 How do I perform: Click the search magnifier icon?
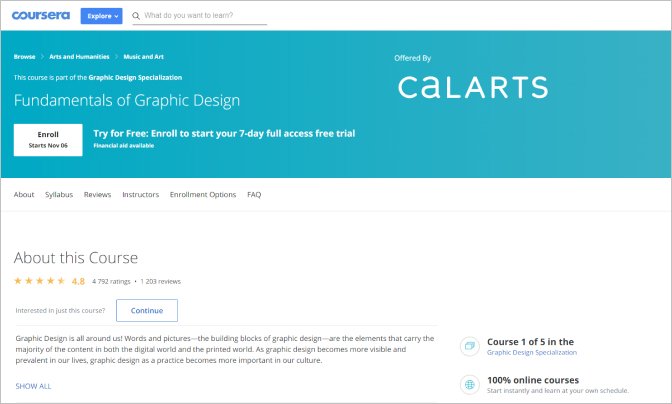(x=137, y=17)
